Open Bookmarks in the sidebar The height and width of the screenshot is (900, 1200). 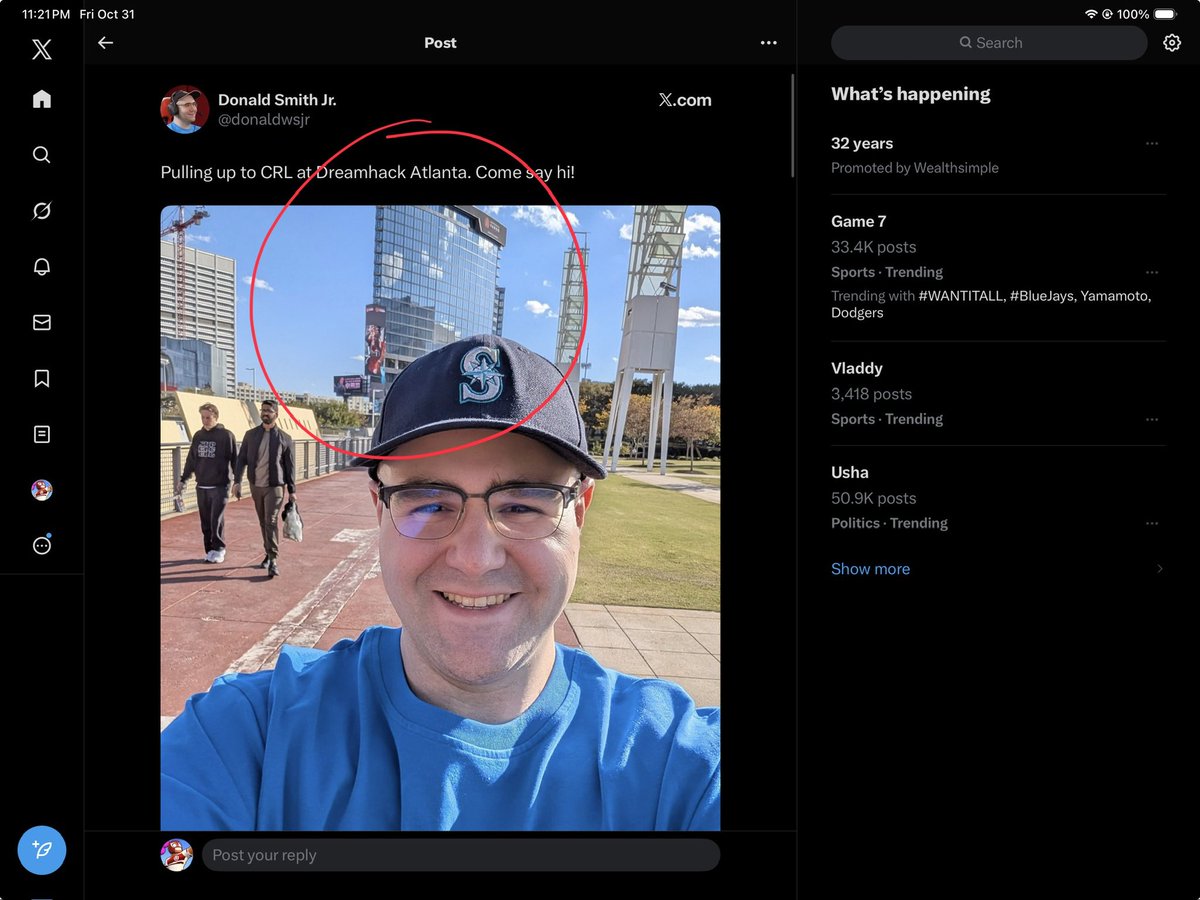[41, 379]
